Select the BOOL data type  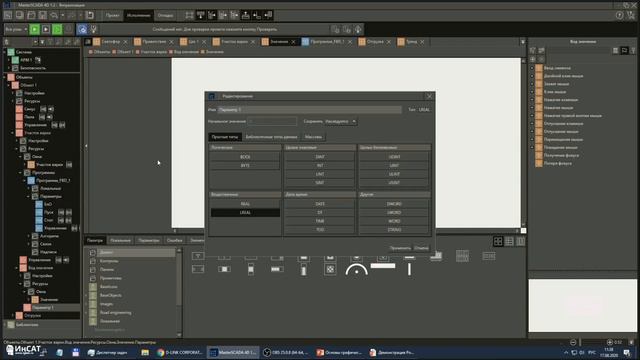(245, 157)
